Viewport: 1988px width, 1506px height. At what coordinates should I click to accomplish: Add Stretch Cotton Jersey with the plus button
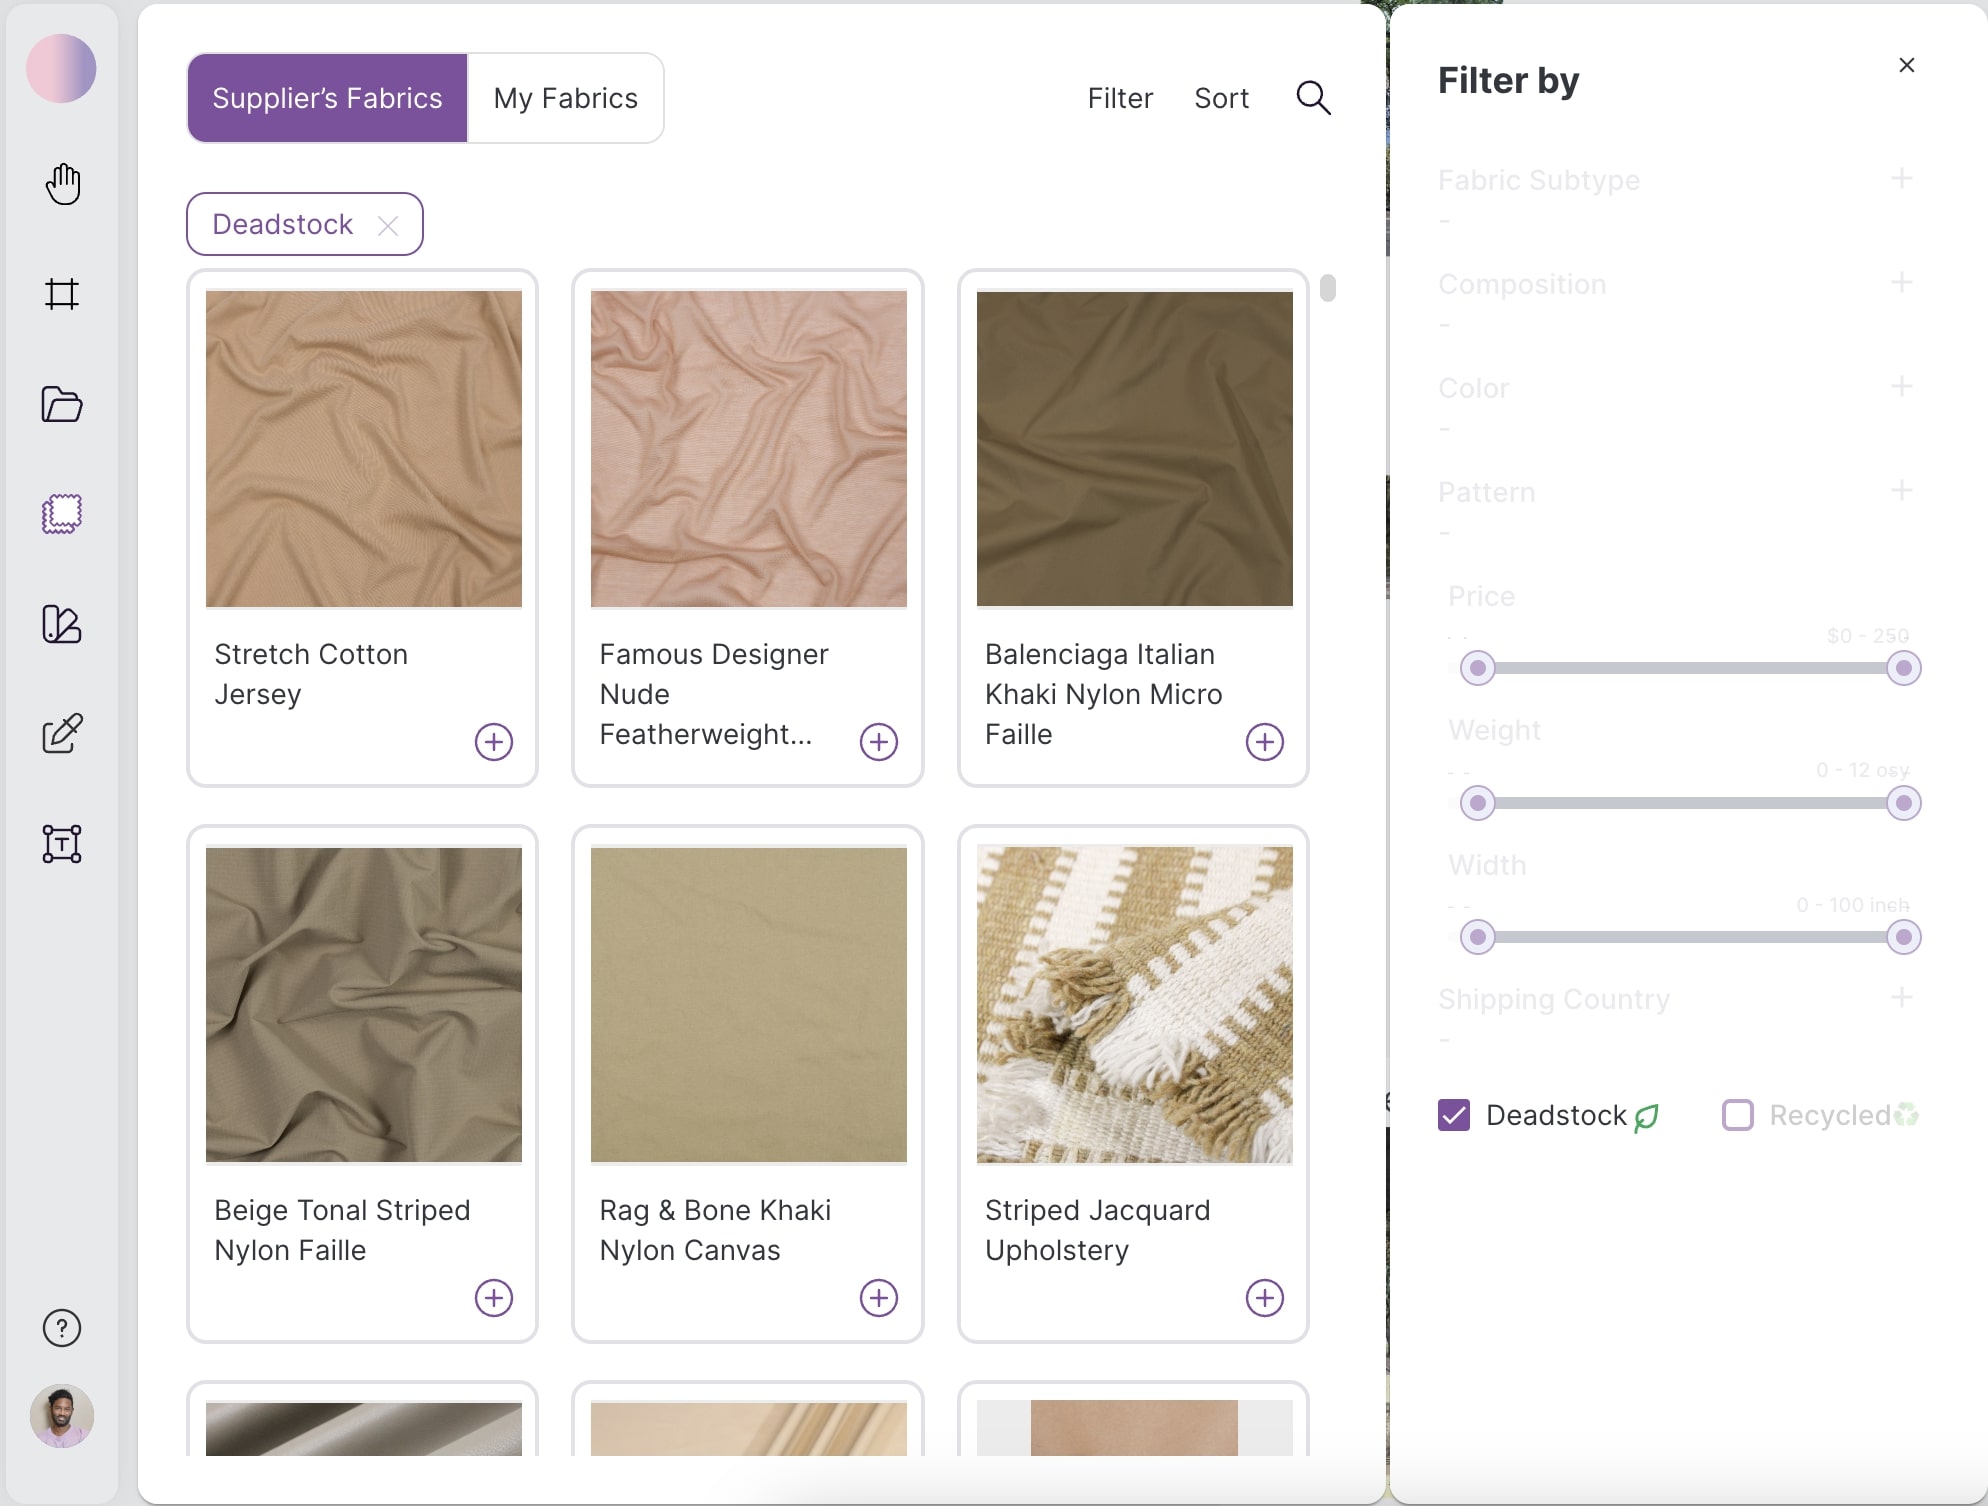(x=493, y=741)
